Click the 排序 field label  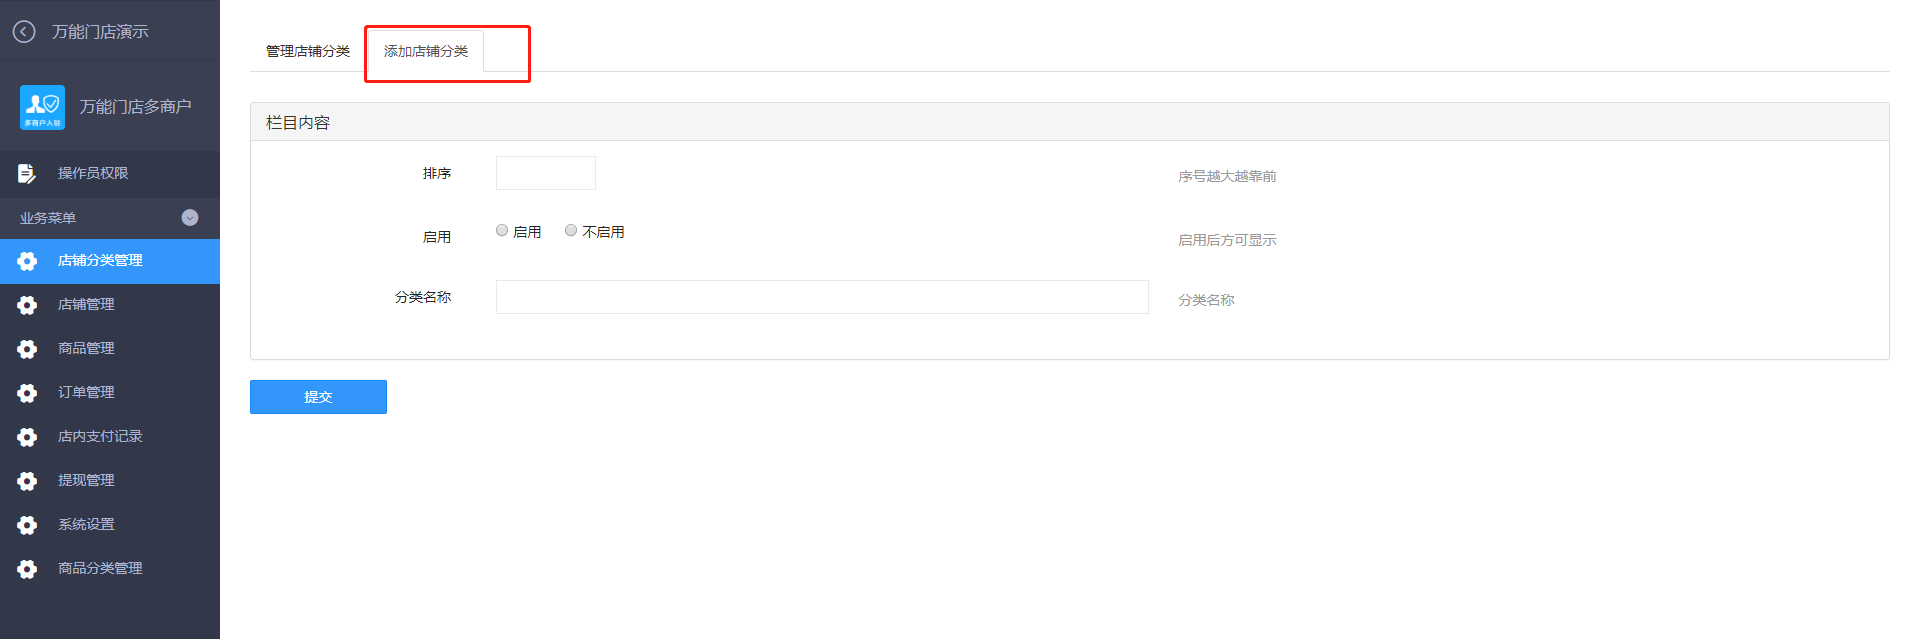coord(437,174)
